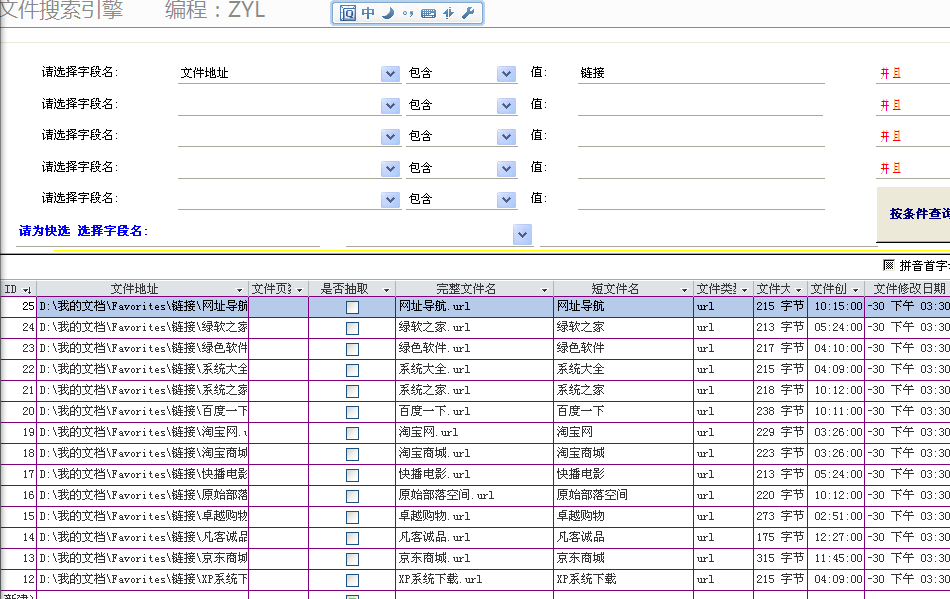Click file size cell 315 字节

pos(780,558)
